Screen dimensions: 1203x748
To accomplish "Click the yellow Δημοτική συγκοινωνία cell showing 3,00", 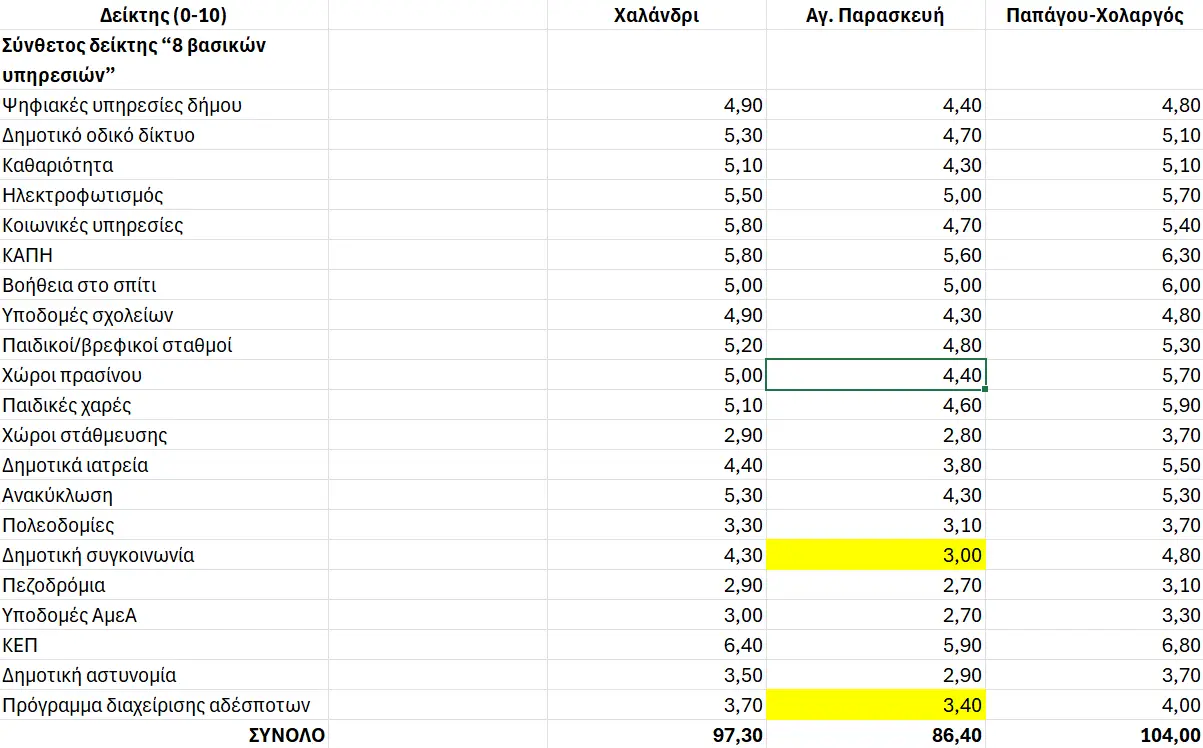I will click(x=876, y=555).
